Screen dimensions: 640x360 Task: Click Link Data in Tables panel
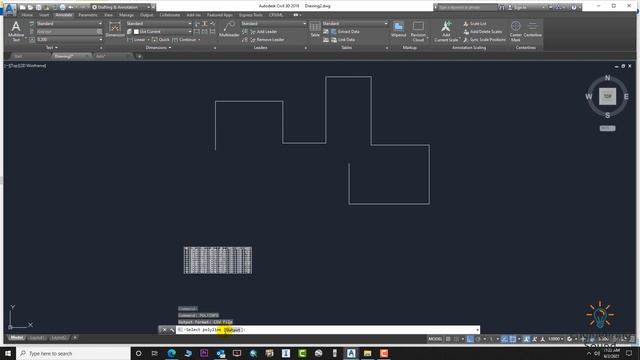(x=342, y=40)
